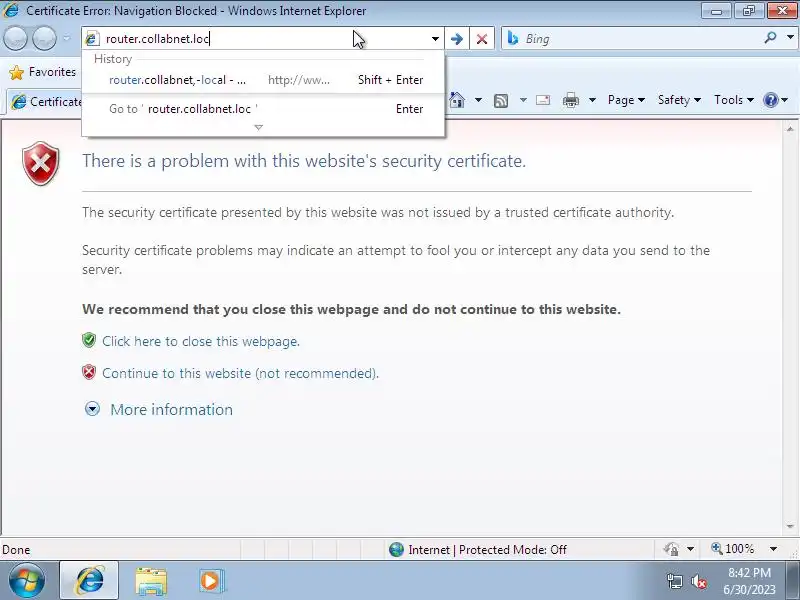Open the Home button dropdown arrow
This screenshot has height=600, width=800.
point(478,100)
